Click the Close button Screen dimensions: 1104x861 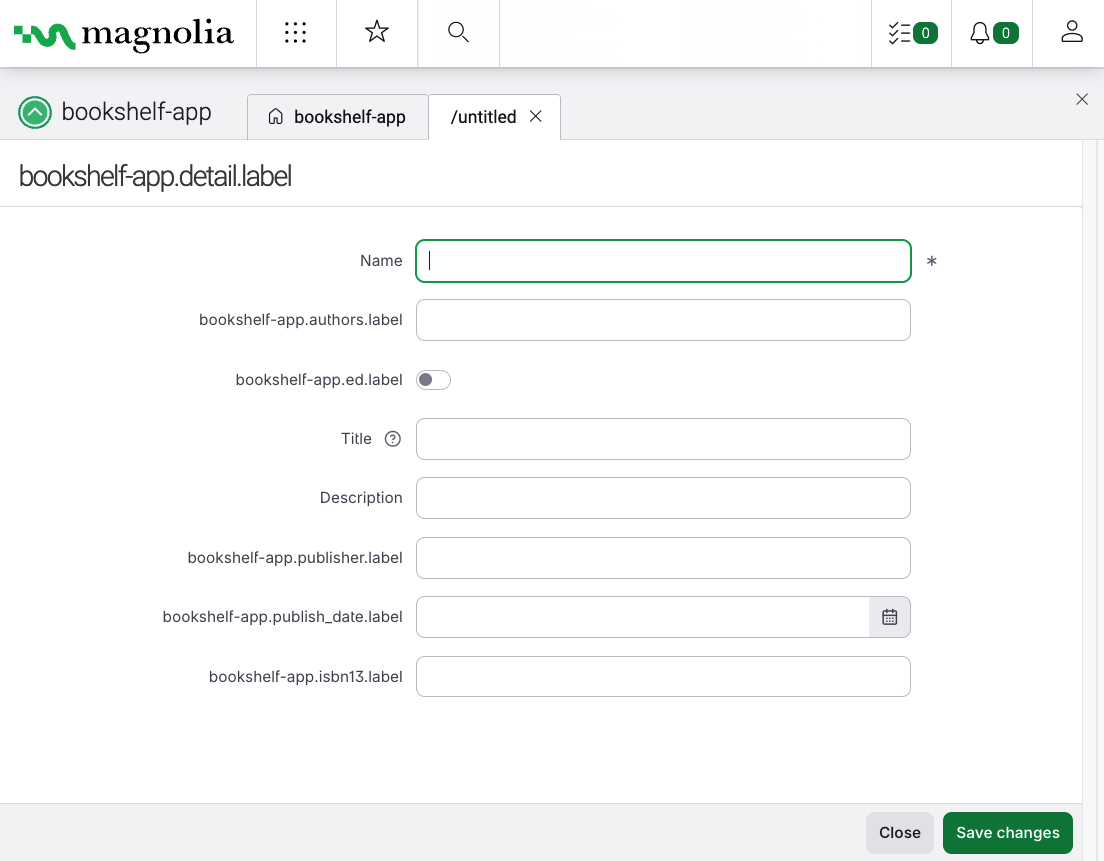pos(899,833)
